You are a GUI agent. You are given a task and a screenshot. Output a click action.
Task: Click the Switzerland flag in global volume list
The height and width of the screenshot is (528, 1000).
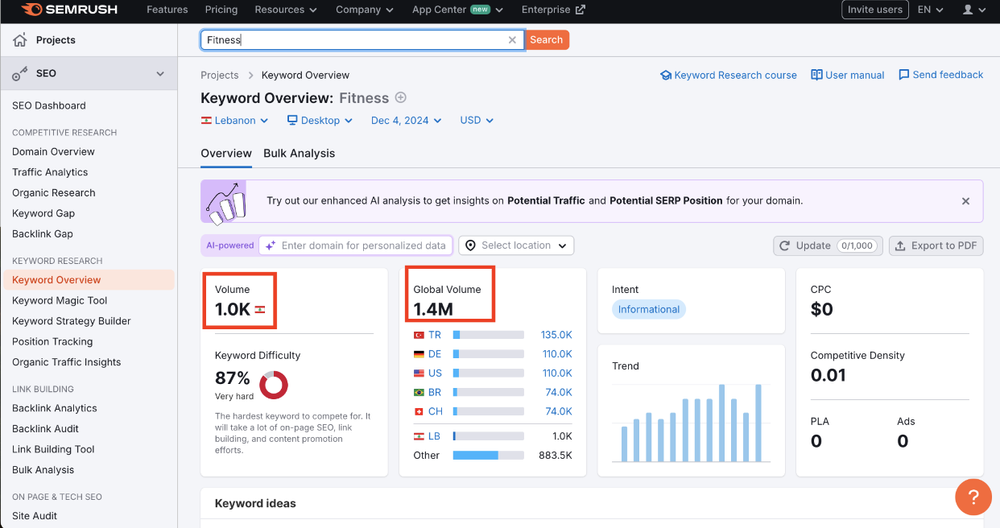pos(419,411)
